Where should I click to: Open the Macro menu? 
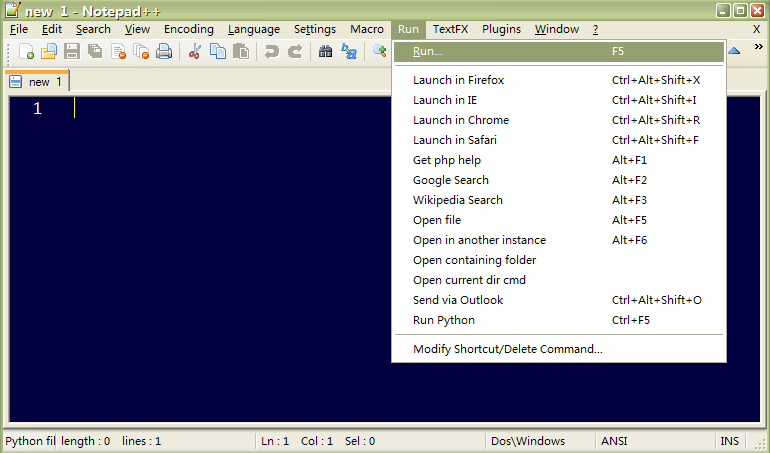367,29
